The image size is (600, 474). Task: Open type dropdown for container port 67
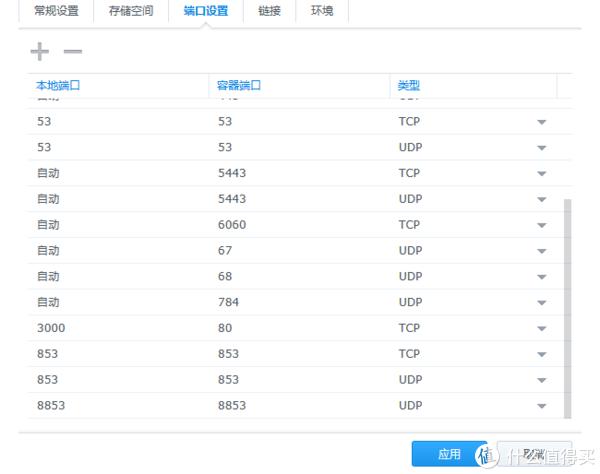[x=541, y=251]
